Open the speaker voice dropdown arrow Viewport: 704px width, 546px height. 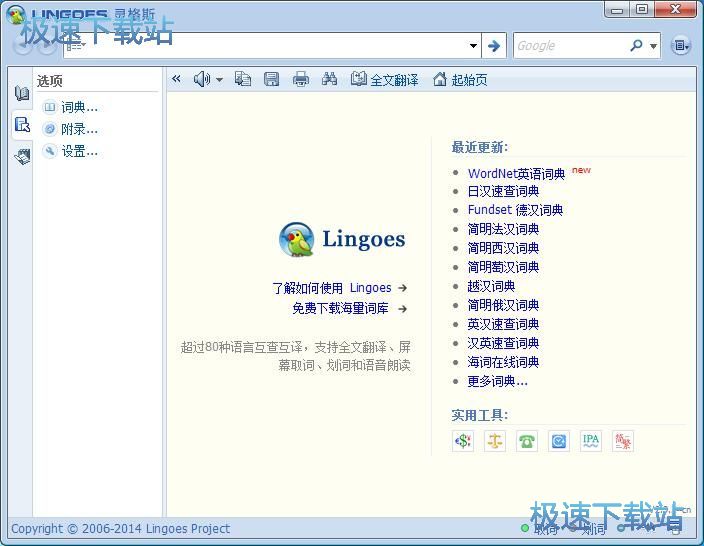tap(219, 80)
